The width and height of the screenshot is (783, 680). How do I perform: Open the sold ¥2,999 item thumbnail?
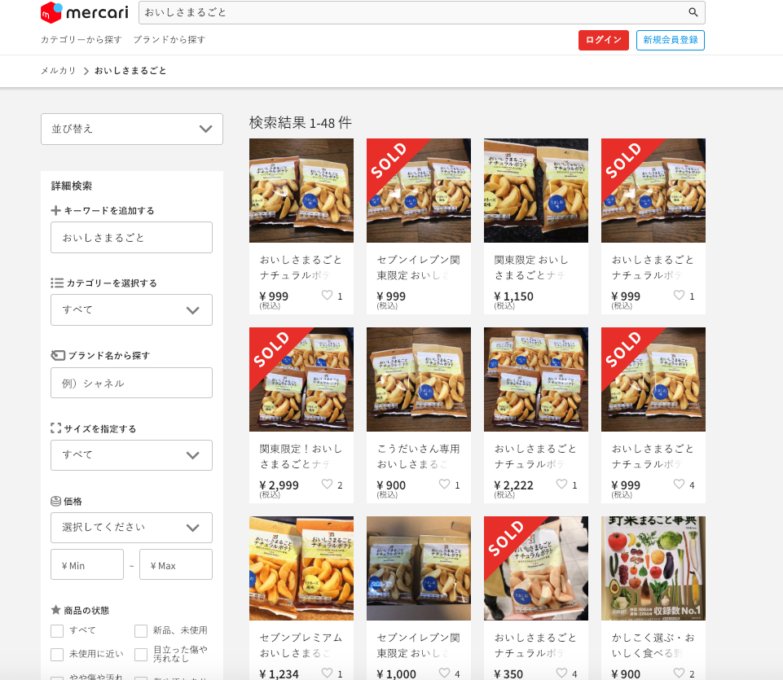click(301, 379)
